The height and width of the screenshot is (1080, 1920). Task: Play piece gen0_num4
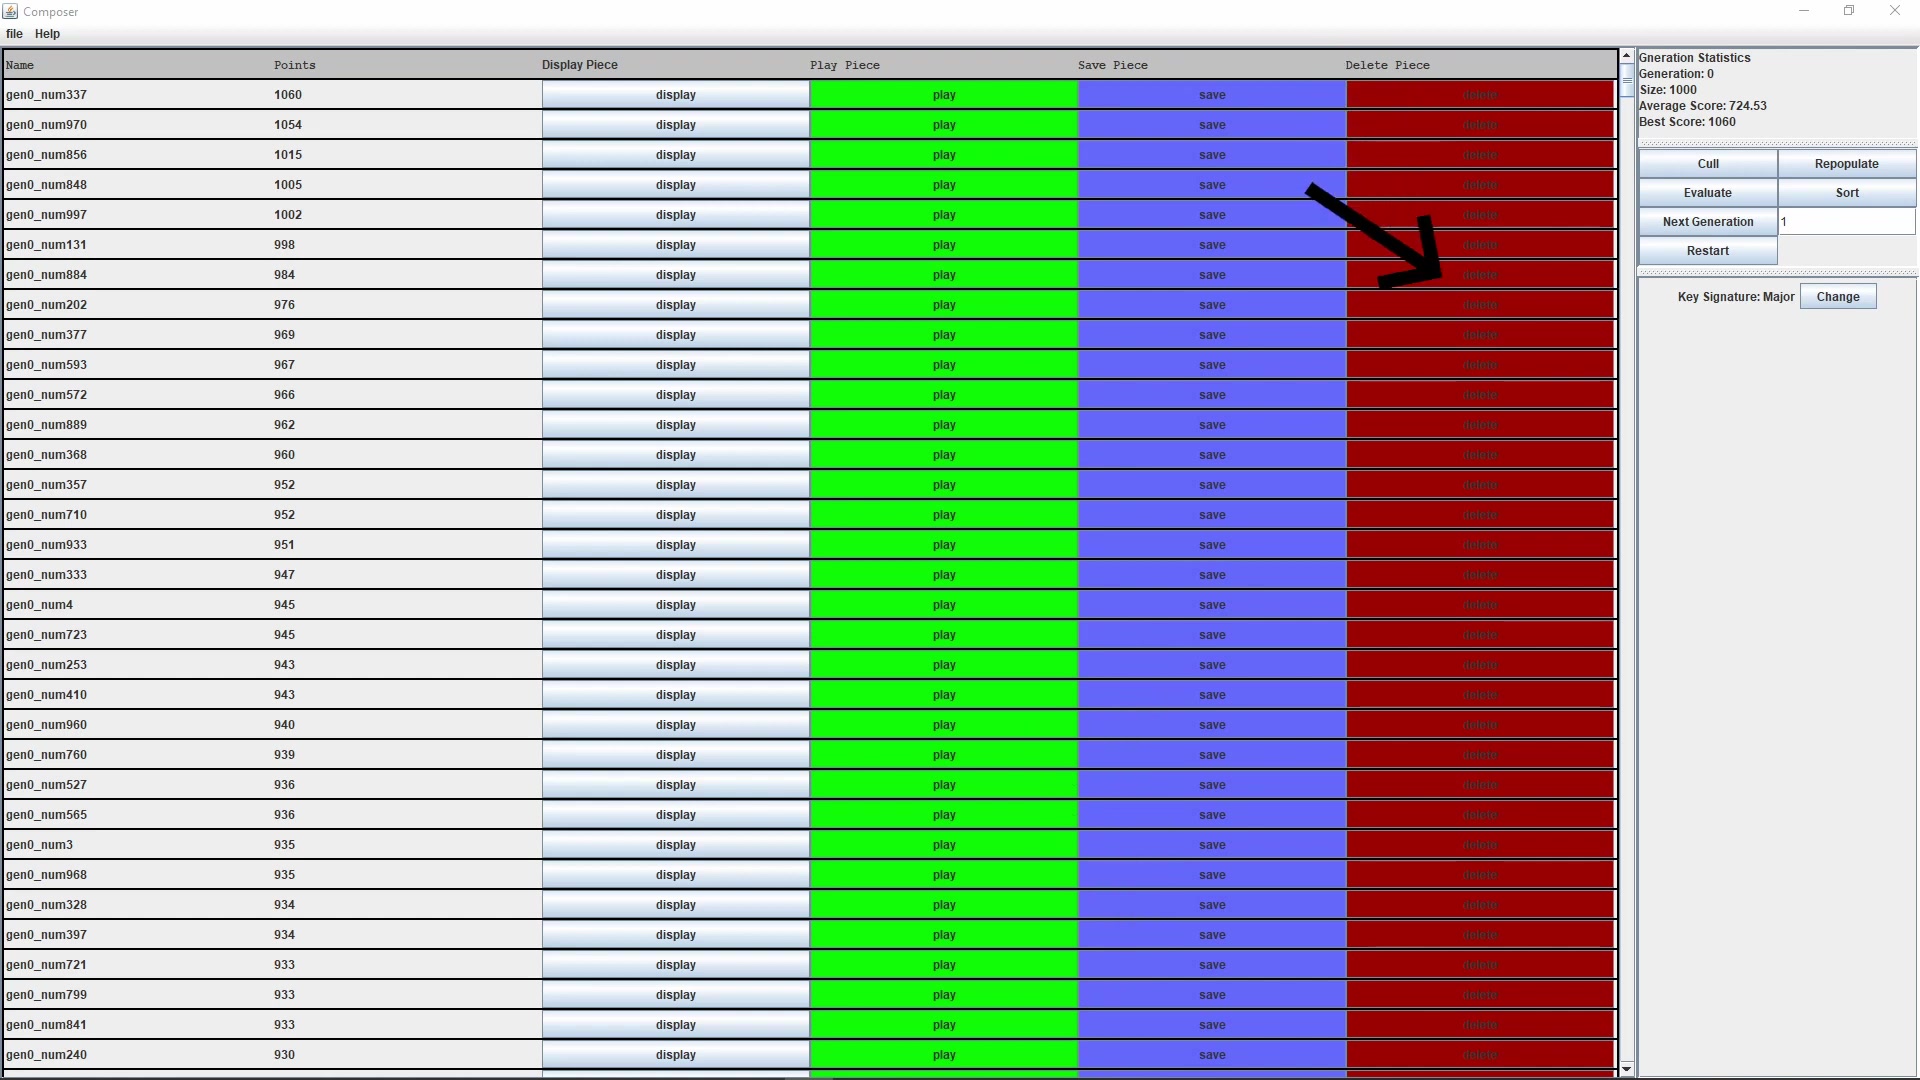(944, 605)
